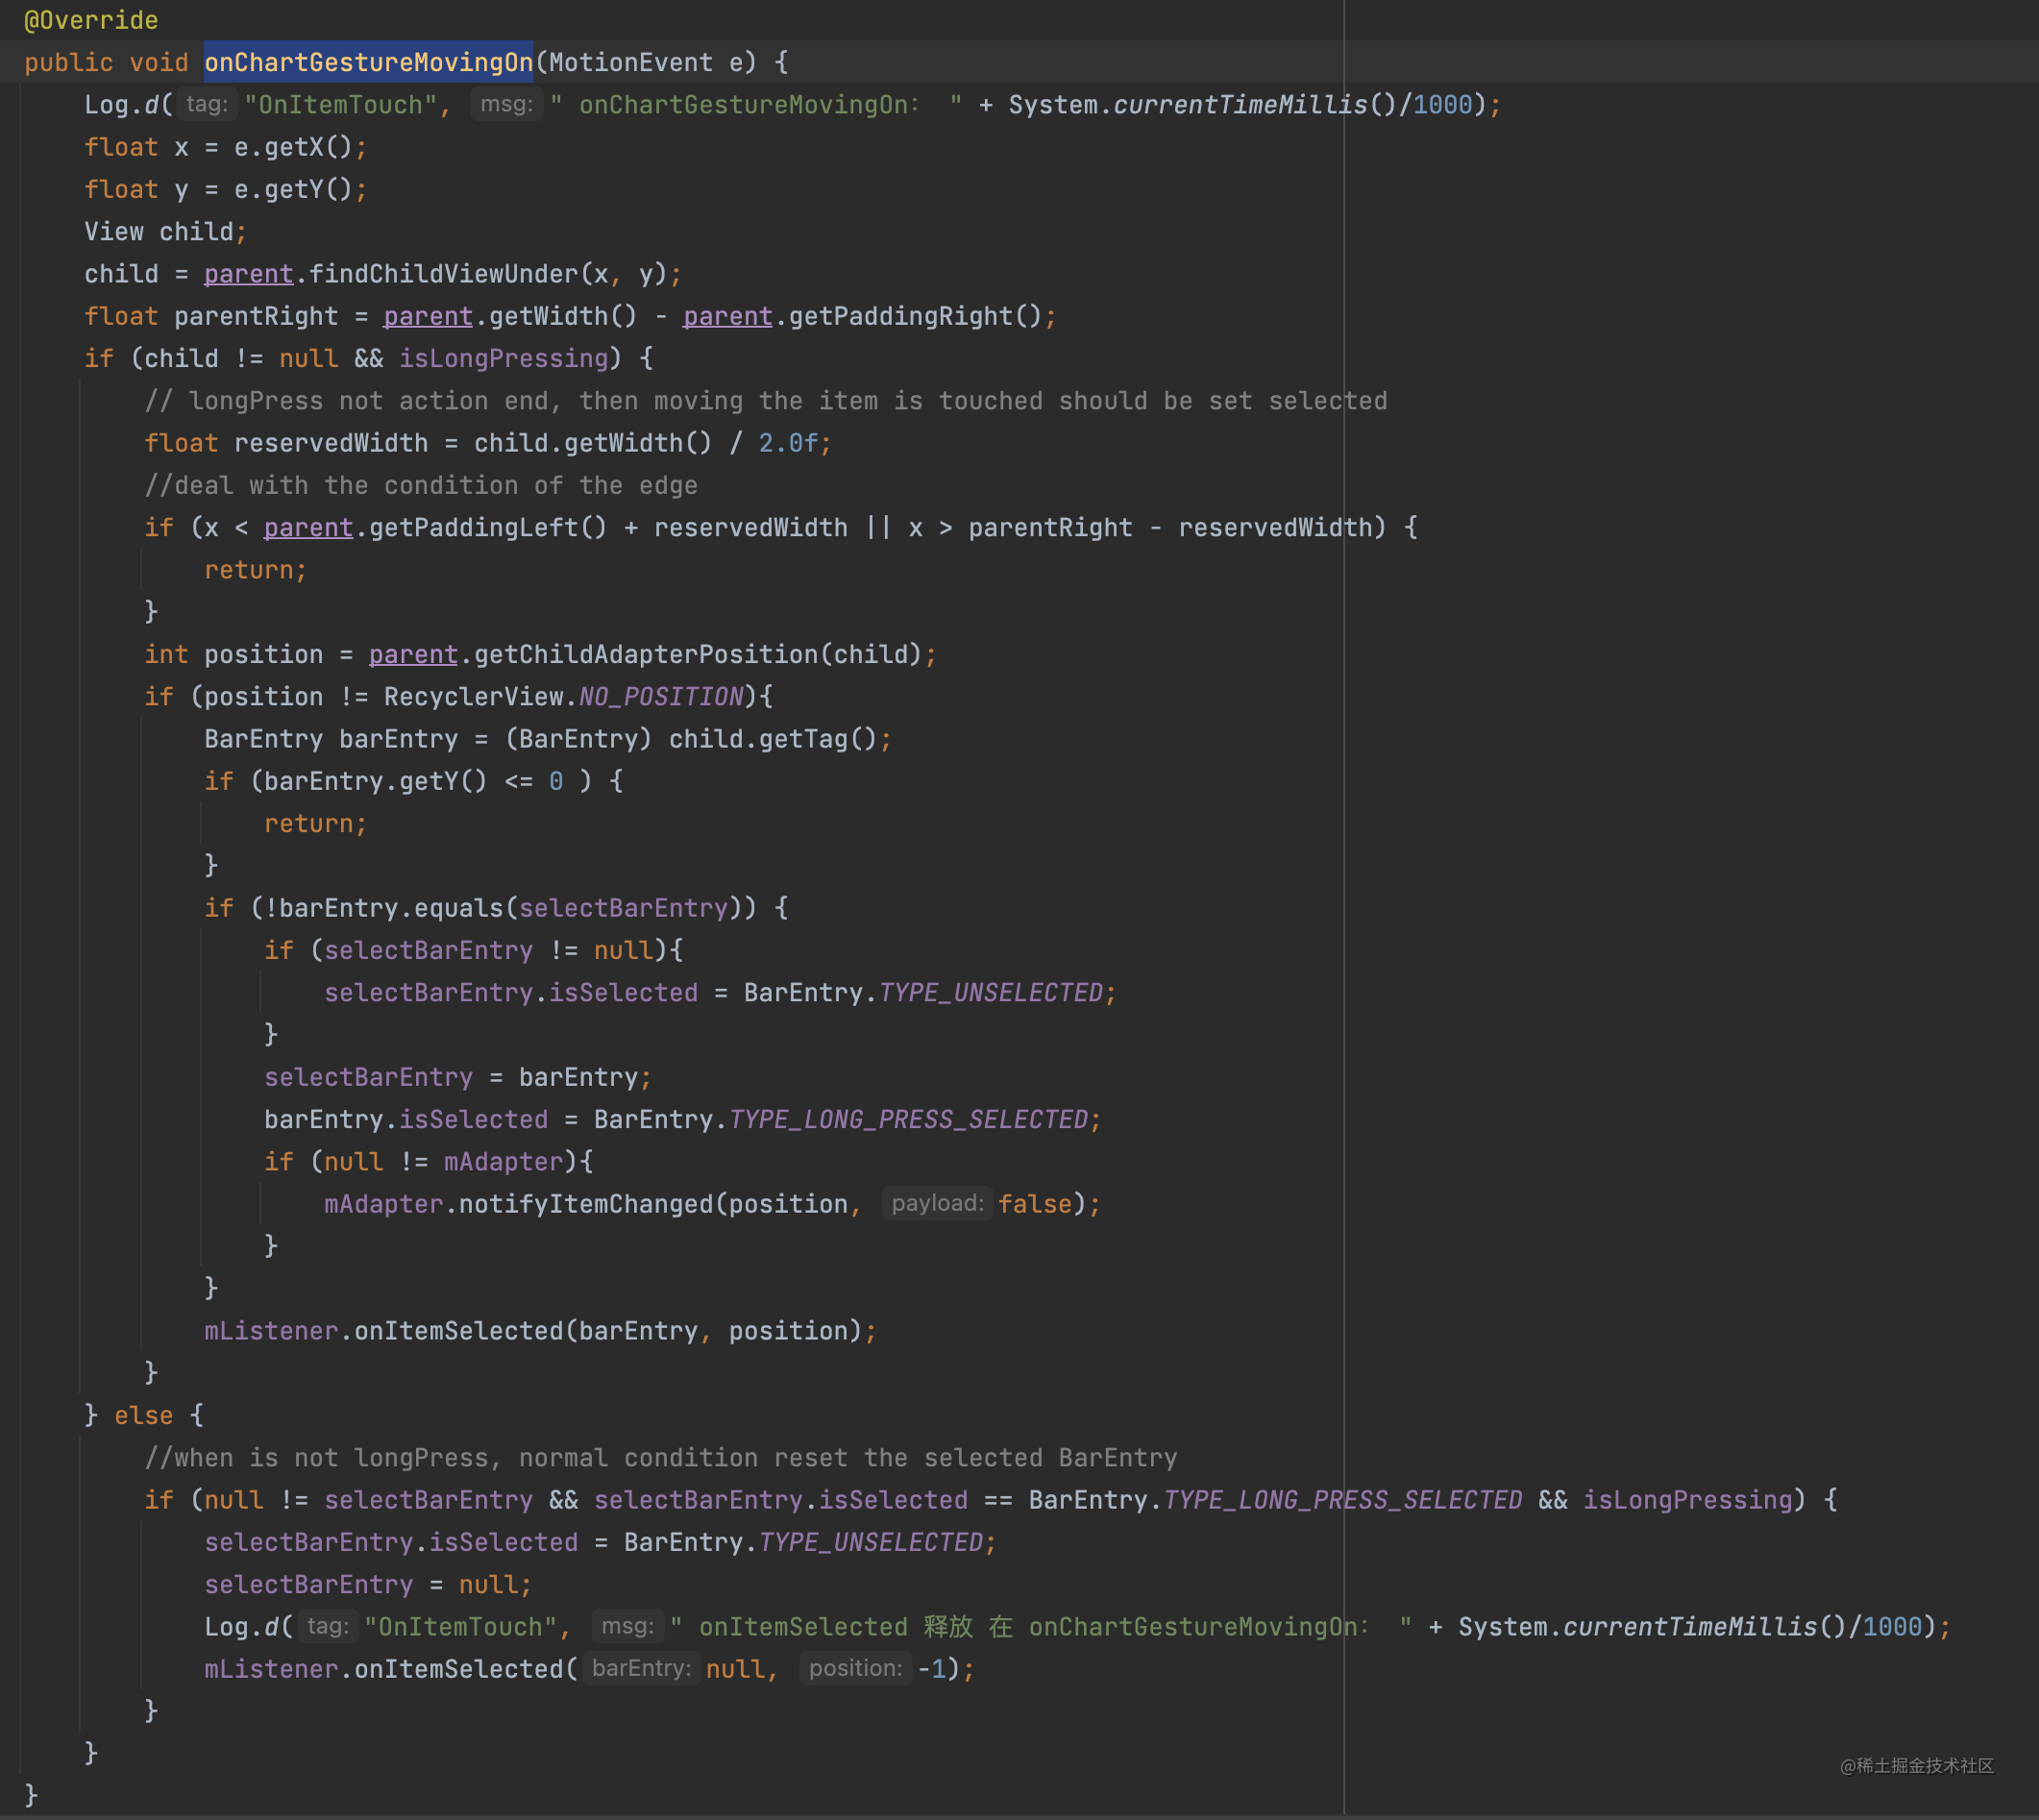Image resolution: width=2039 pixels, height=1820 pixels.
Task: Click the position: inlay hint before -1
Action: [x=855, y=1668]
